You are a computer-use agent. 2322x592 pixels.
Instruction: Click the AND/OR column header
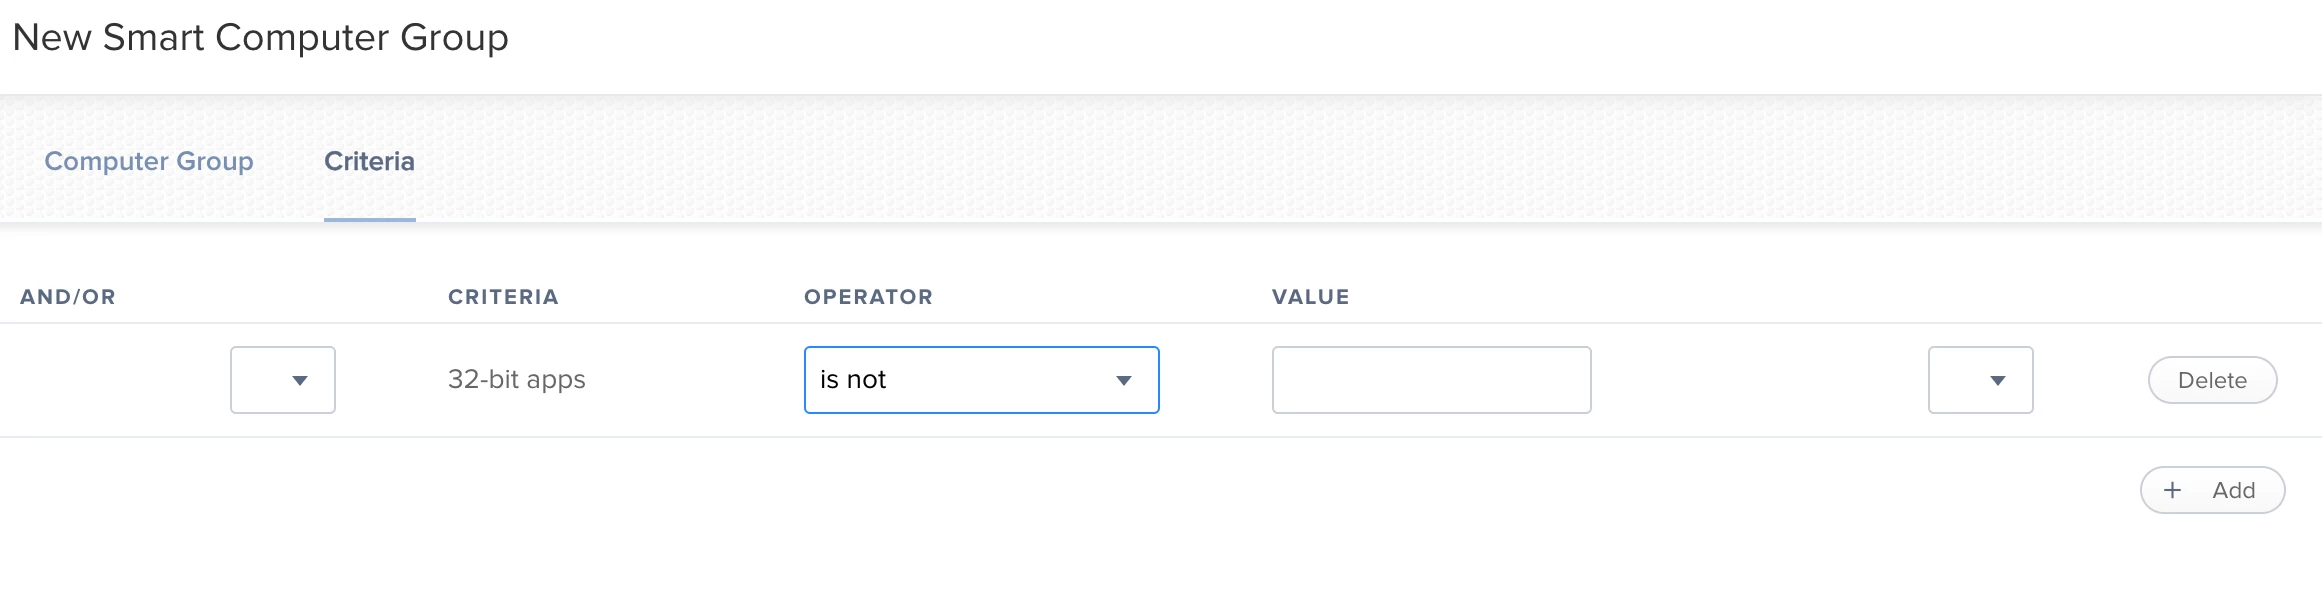point(68,297)
